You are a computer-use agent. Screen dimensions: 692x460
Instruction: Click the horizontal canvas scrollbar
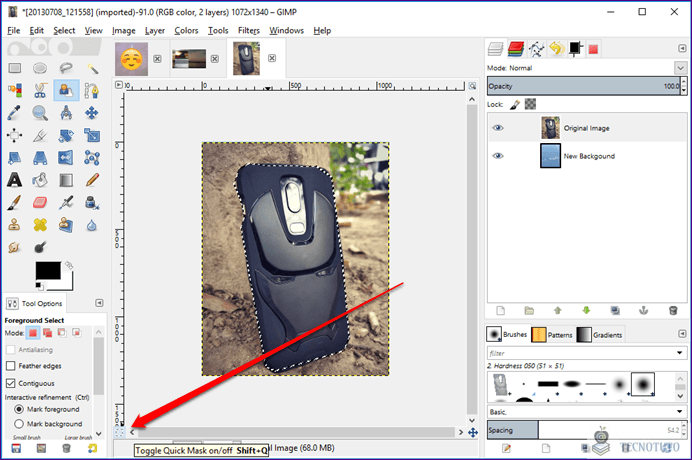pos(295,432)
